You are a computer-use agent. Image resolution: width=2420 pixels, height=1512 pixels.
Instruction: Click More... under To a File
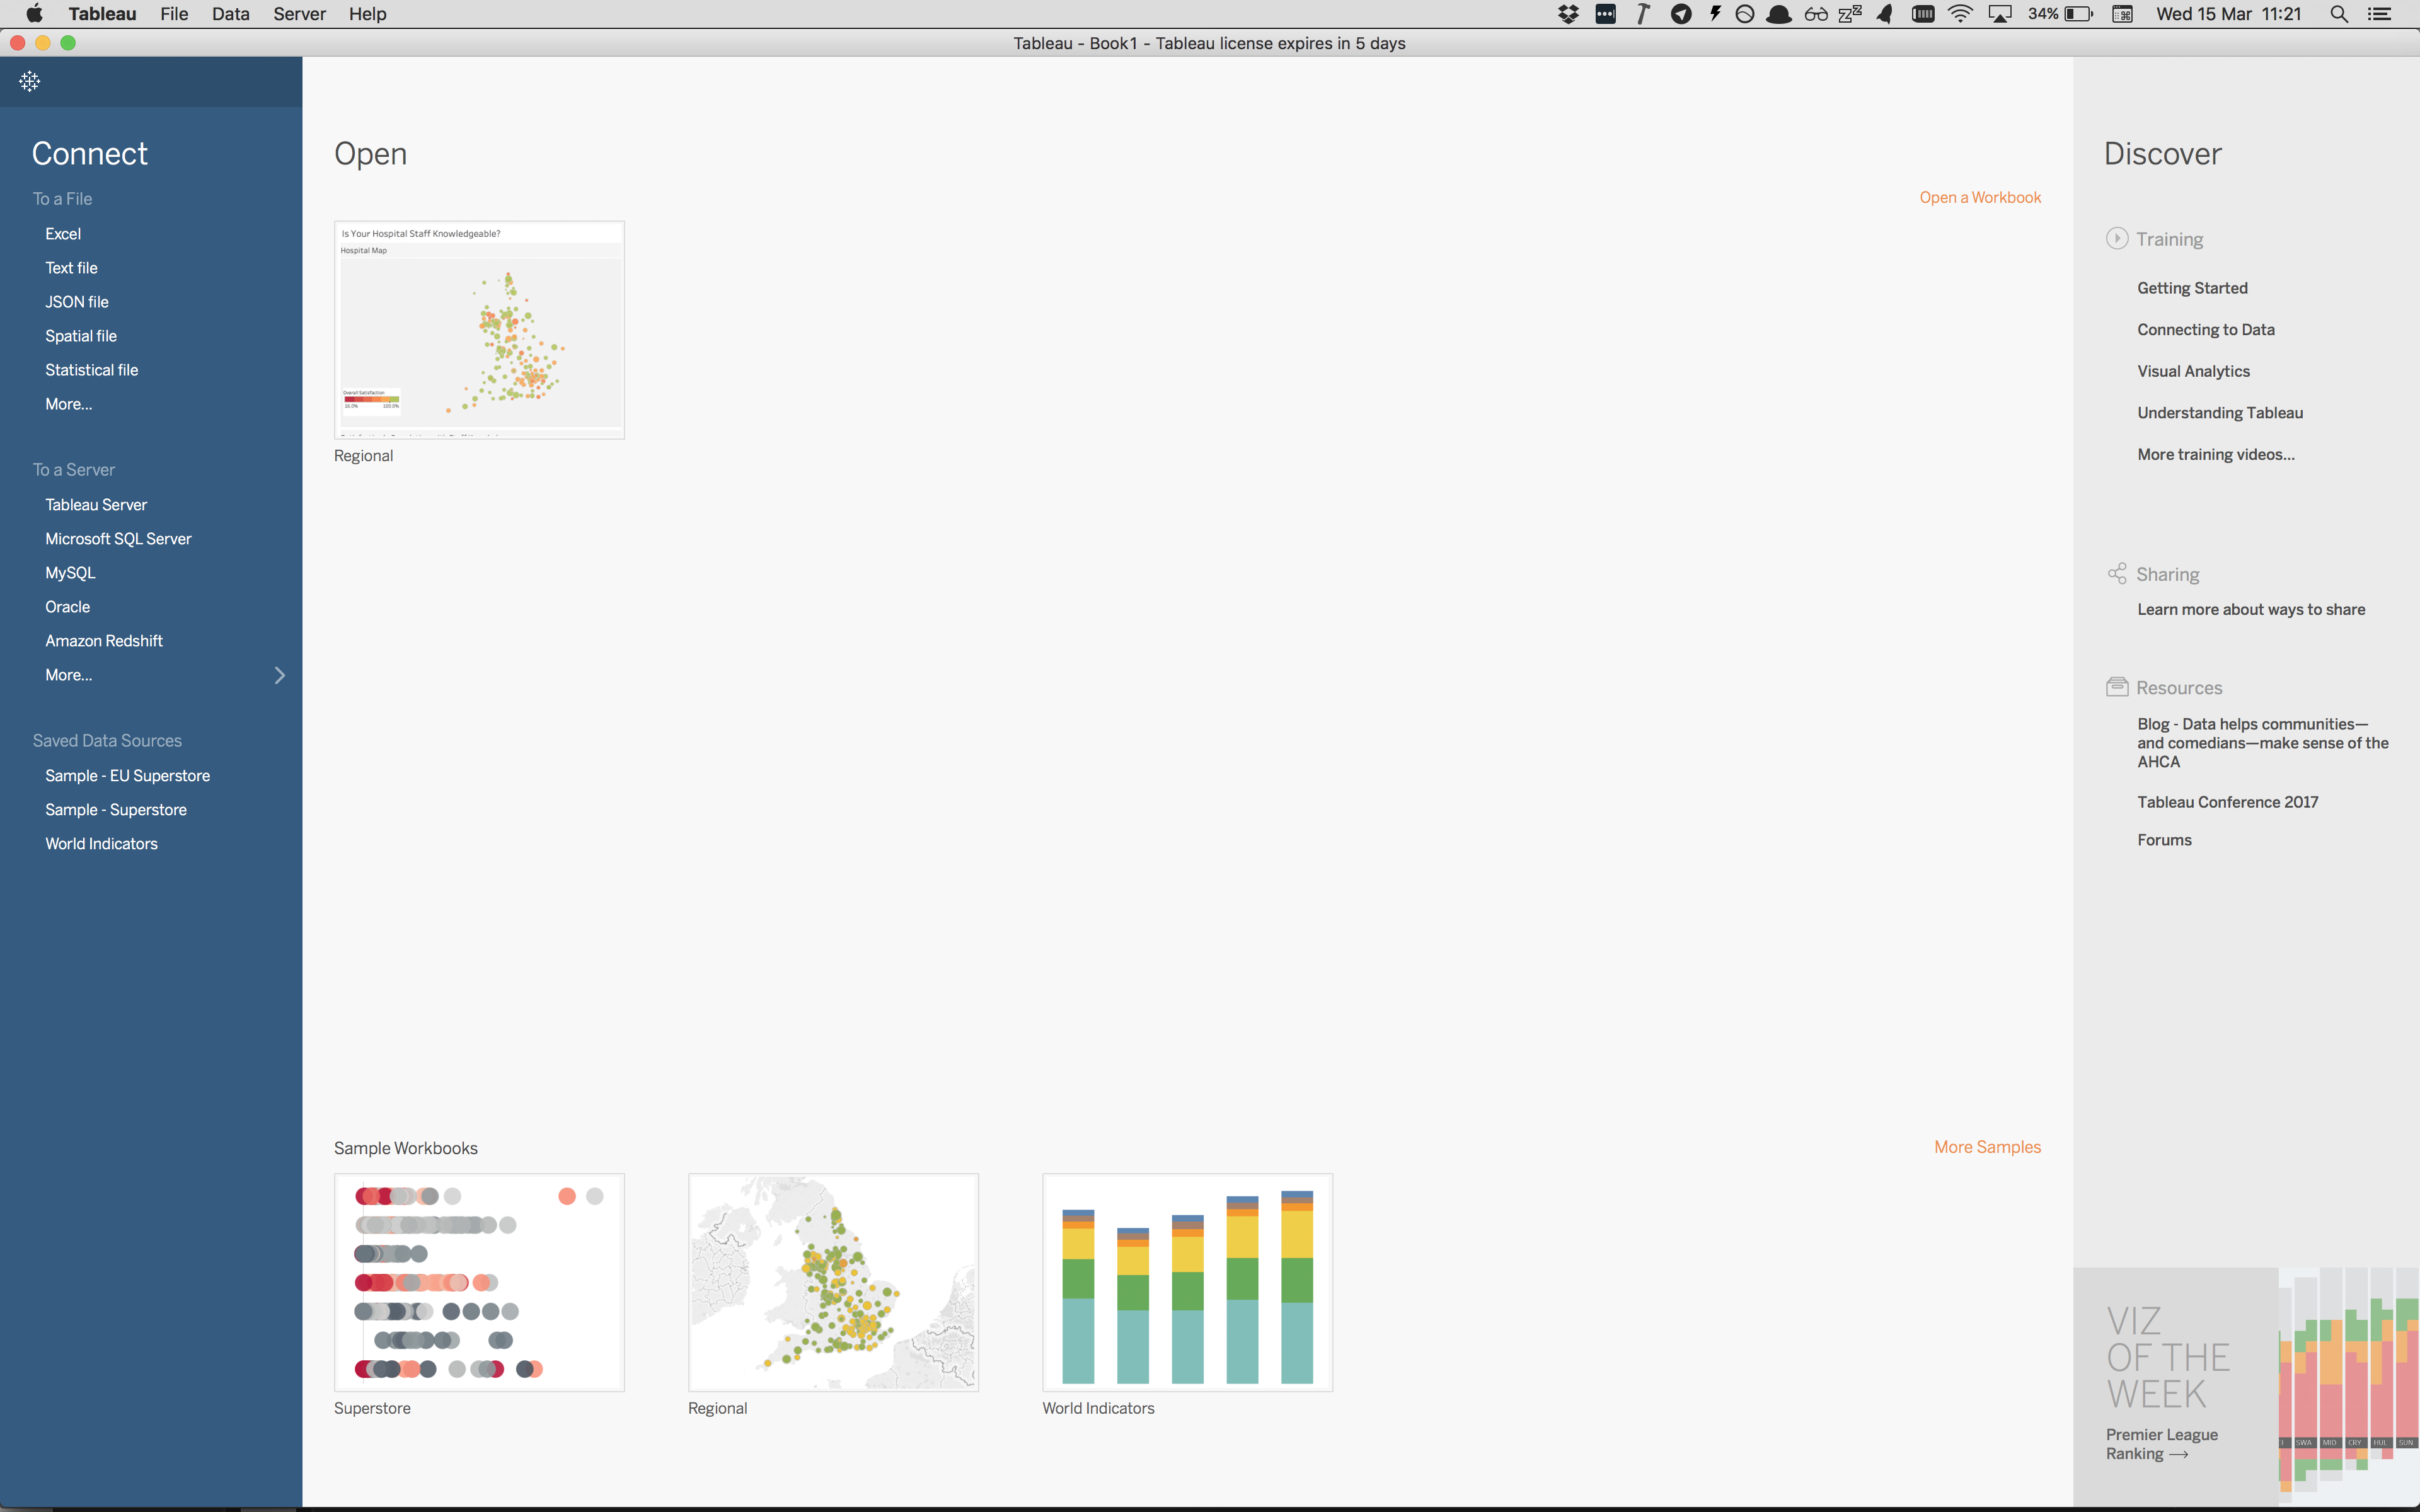(x=68, y=404)
